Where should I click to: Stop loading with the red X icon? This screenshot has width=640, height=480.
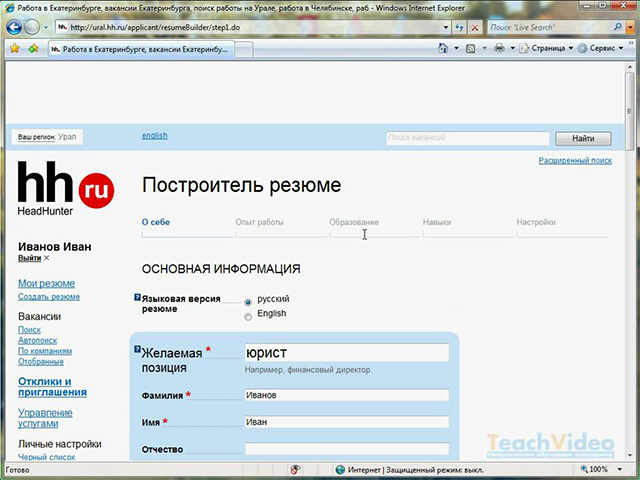[x=475, y=28]
